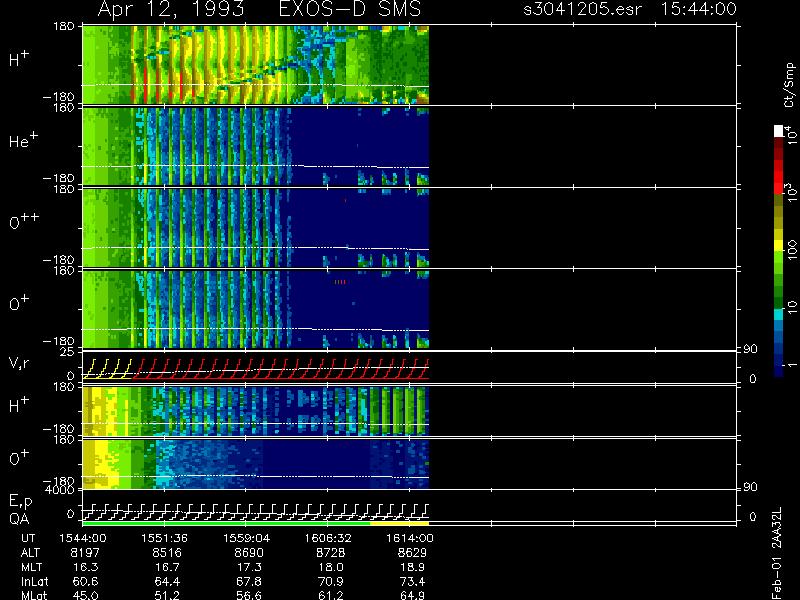
Task: Click the UT value "1544:00"
Action: [83, 538]
